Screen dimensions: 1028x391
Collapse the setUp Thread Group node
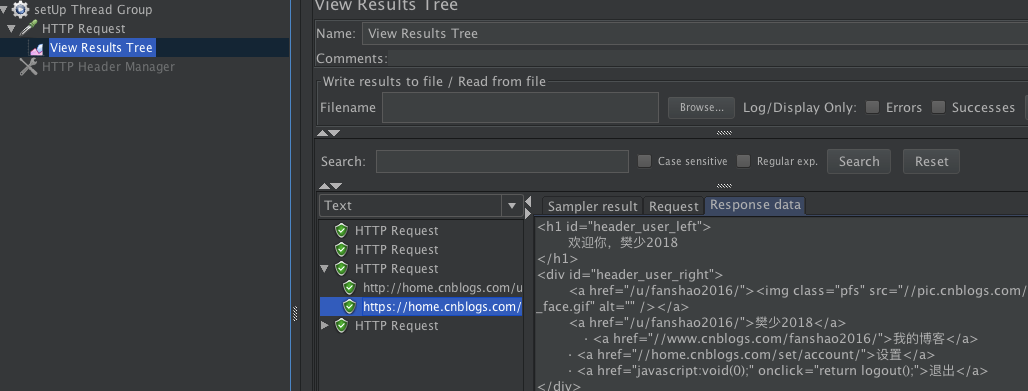[x=4, y=10]
